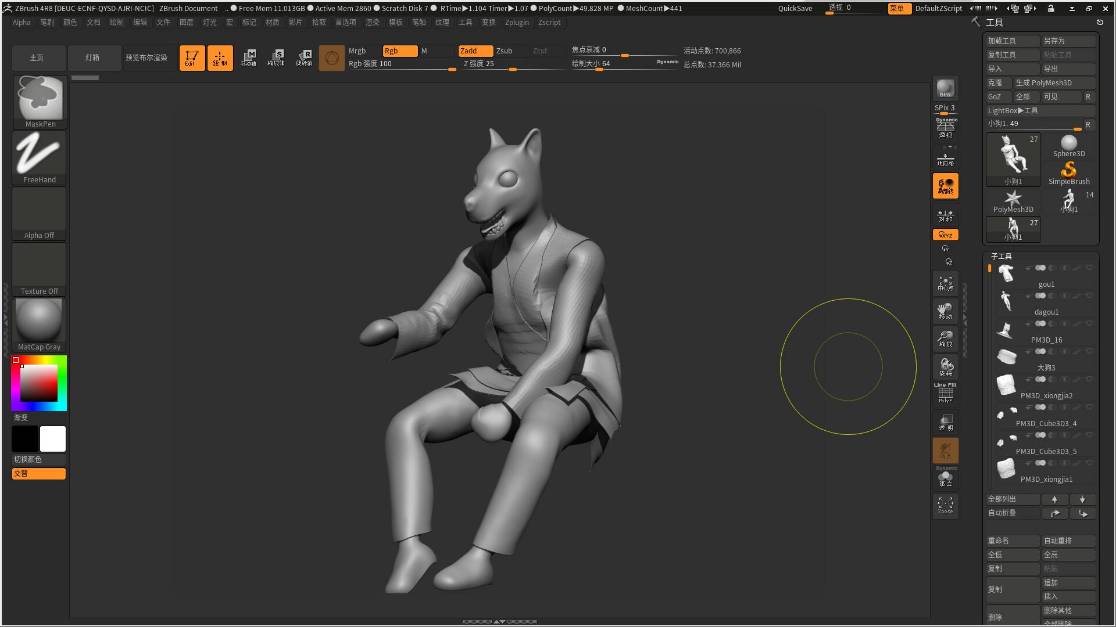
Task: Click the Frame view icon
Action: [945, 284]
